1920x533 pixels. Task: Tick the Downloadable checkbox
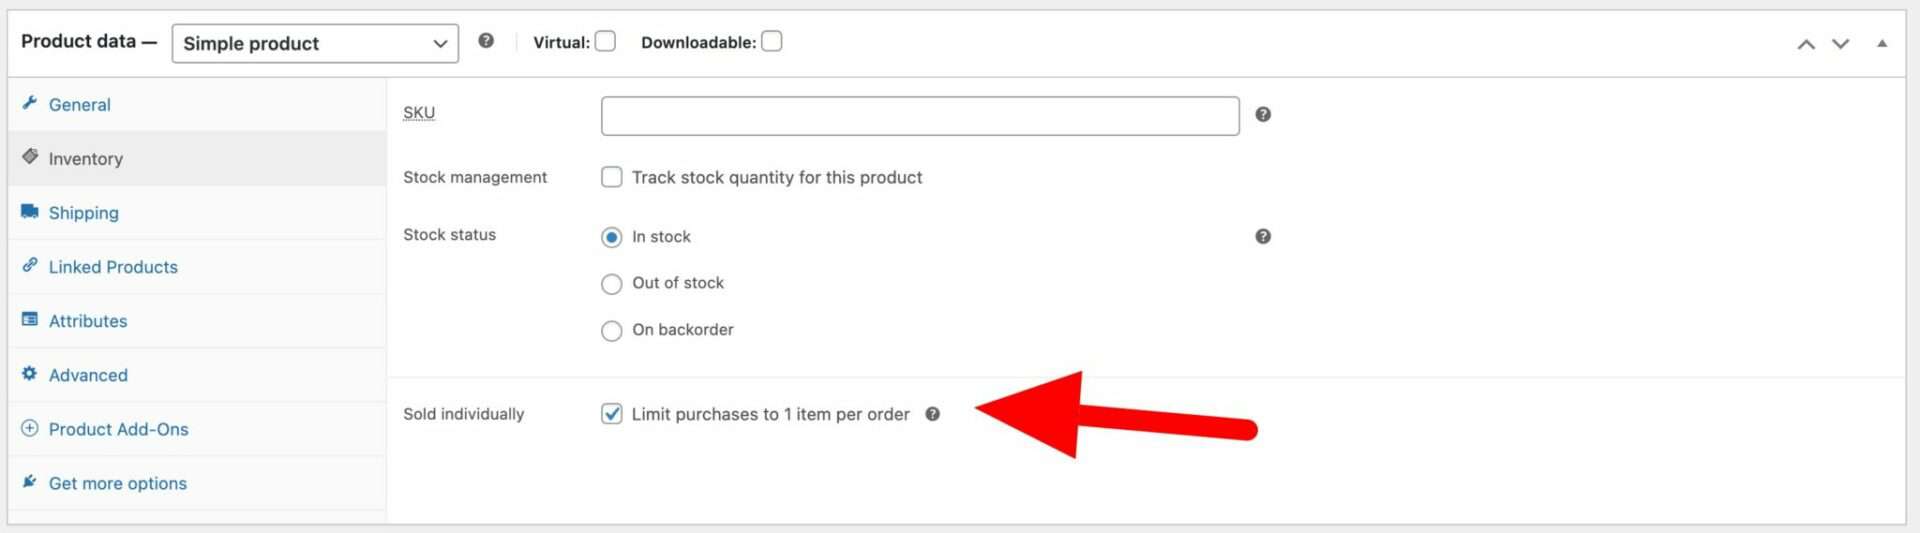click(771, 41)
